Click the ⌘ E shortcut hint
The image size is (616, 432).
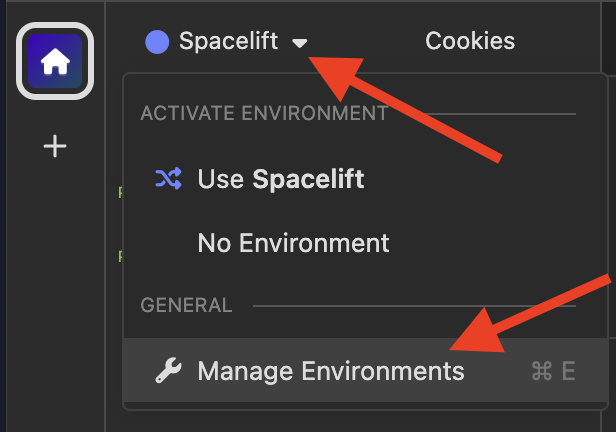click(553, 371)
